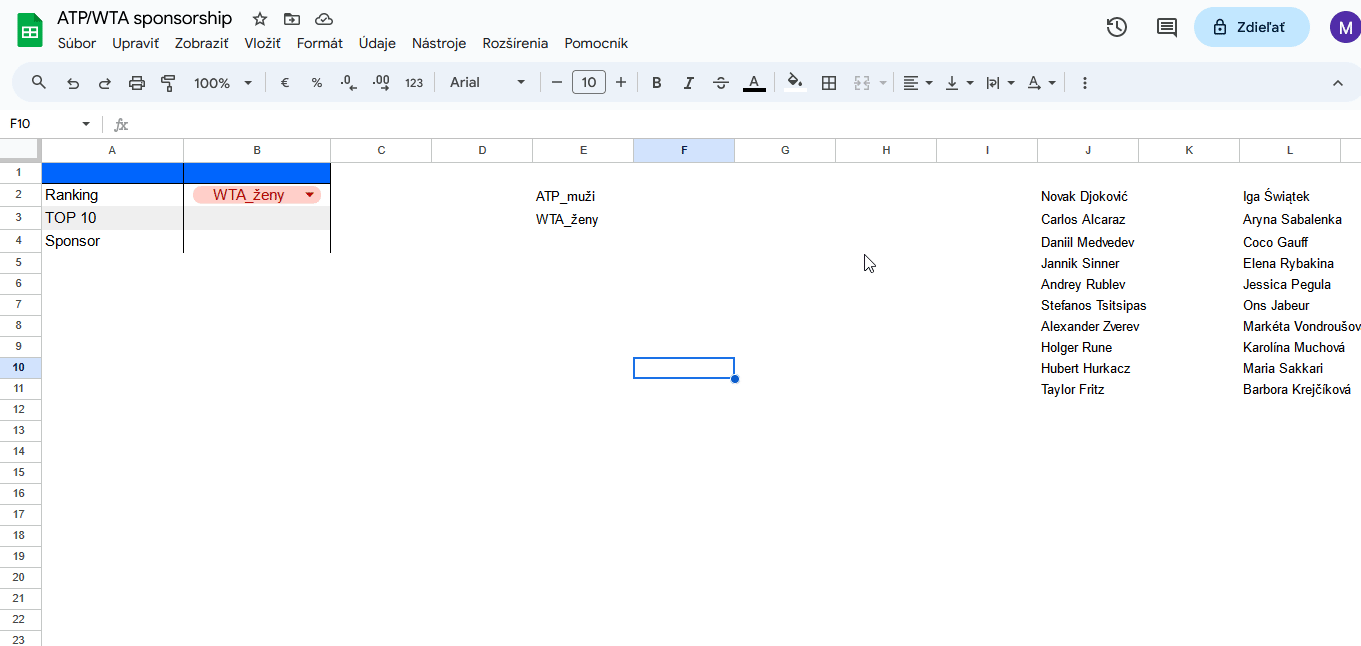The image size is (1361, 646).
Task: Select cell containing Coco Gauff
Action: (1290, 242)
